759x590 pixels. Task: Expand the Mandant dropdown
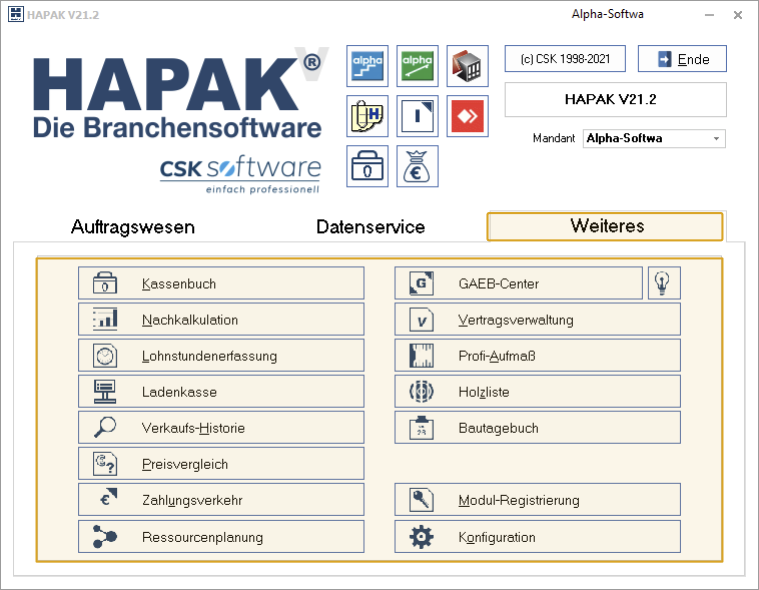716,139
